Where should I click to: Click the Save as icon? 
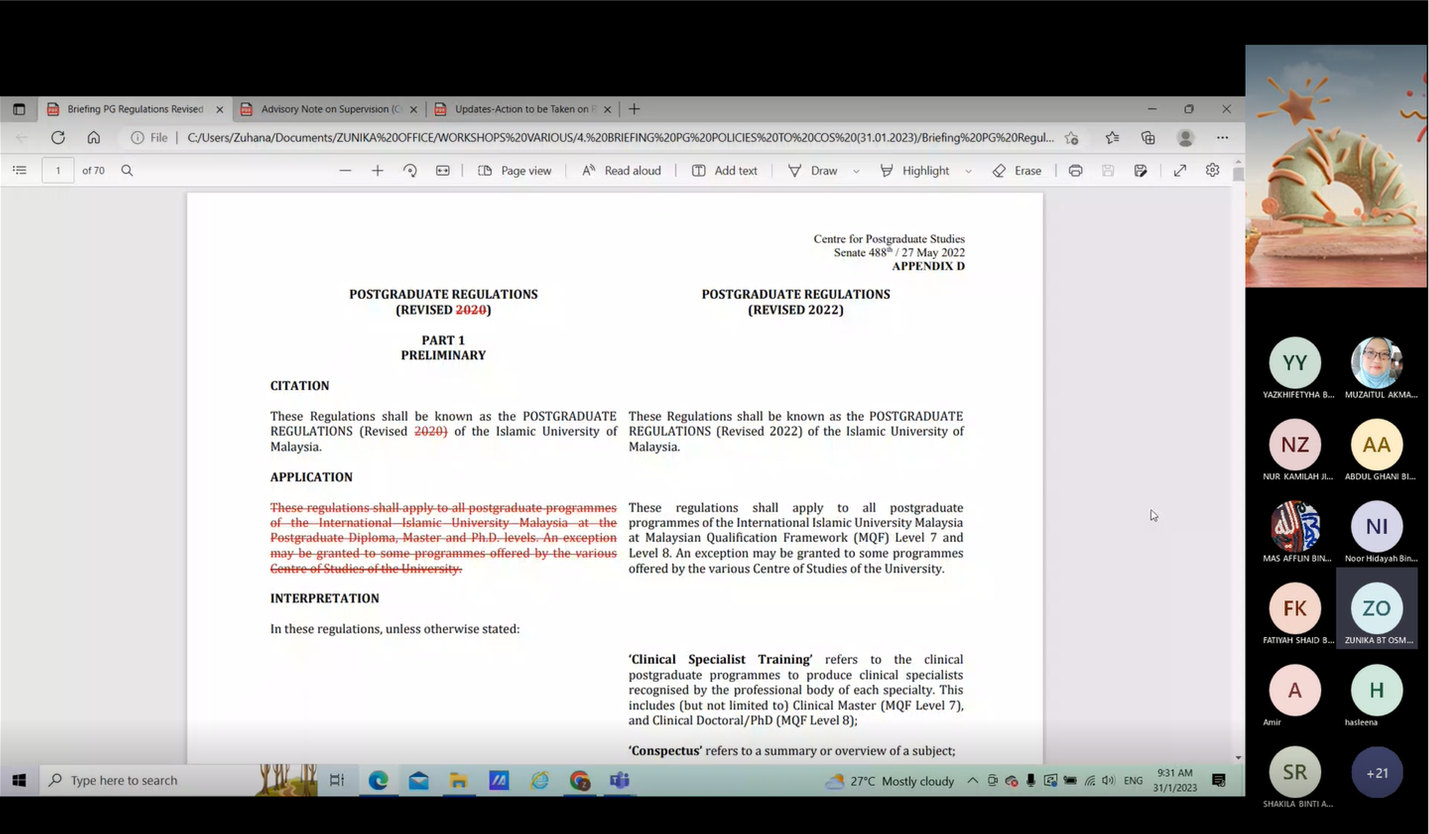[1140, 170]
